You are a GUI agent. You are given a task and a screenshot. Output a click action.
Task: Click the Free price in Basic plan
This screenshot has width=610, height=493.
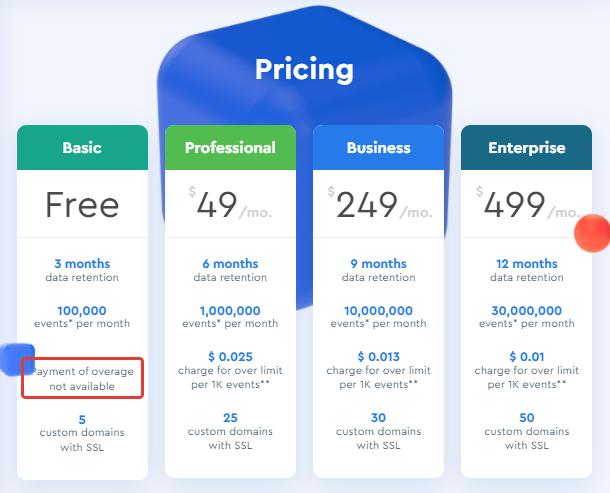(82, 205)
